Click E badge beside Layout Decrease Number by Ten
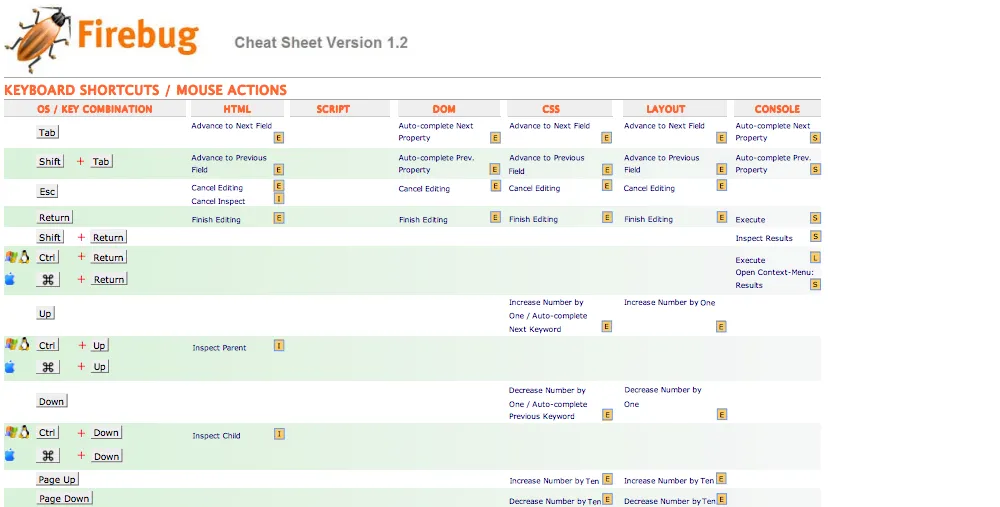The image size is (1000, 507). (721, 499)
